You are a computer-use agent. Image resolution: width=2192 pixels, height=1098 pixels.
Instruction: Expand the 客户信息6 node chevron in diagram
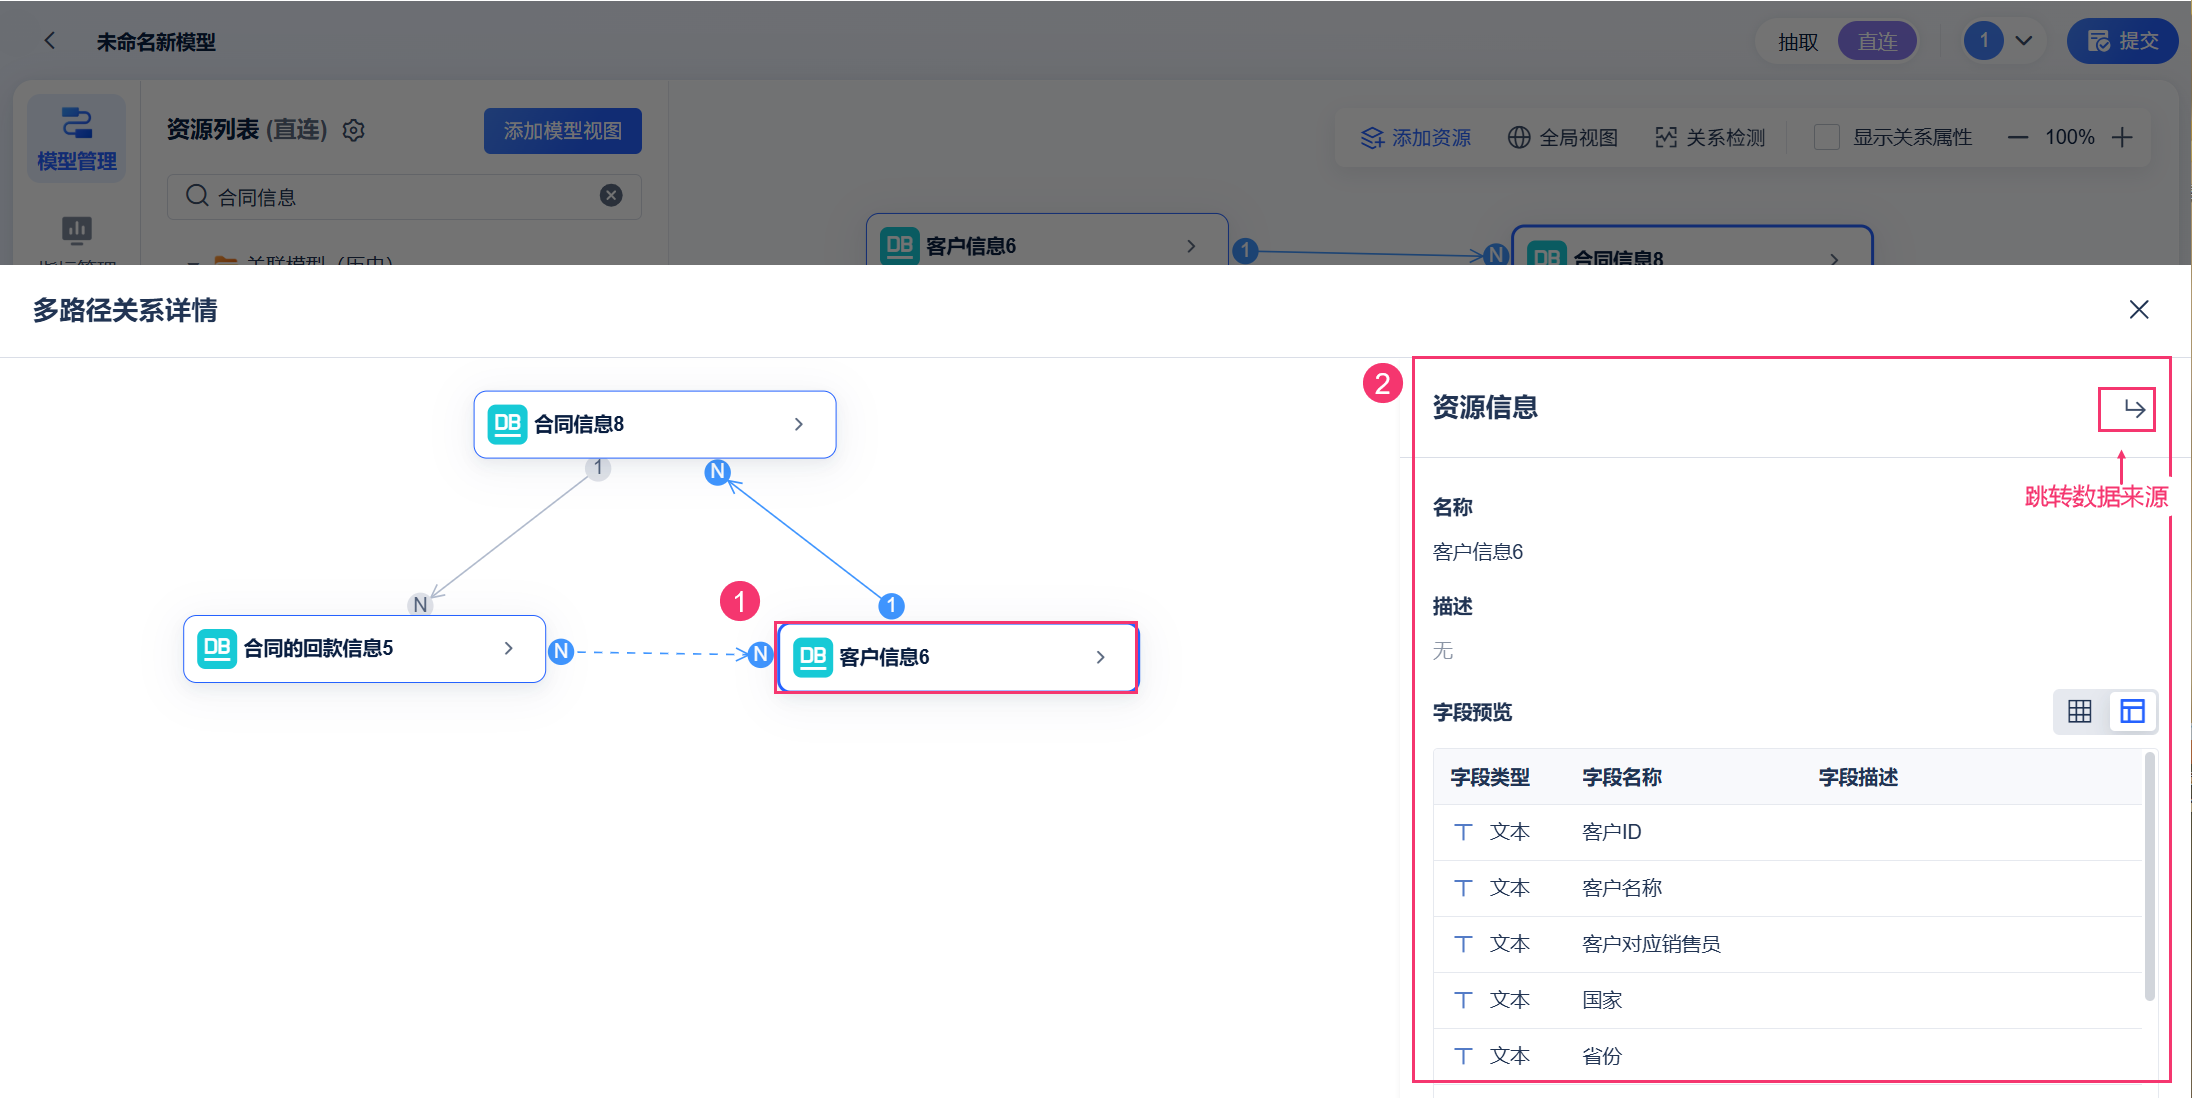[x=1100, y=657]
